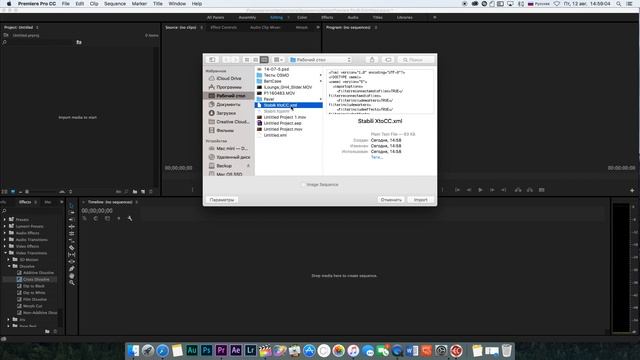Viewport: 640px width, 360px height.
Task: Click the Параметры options button
Action: [222, 200]
